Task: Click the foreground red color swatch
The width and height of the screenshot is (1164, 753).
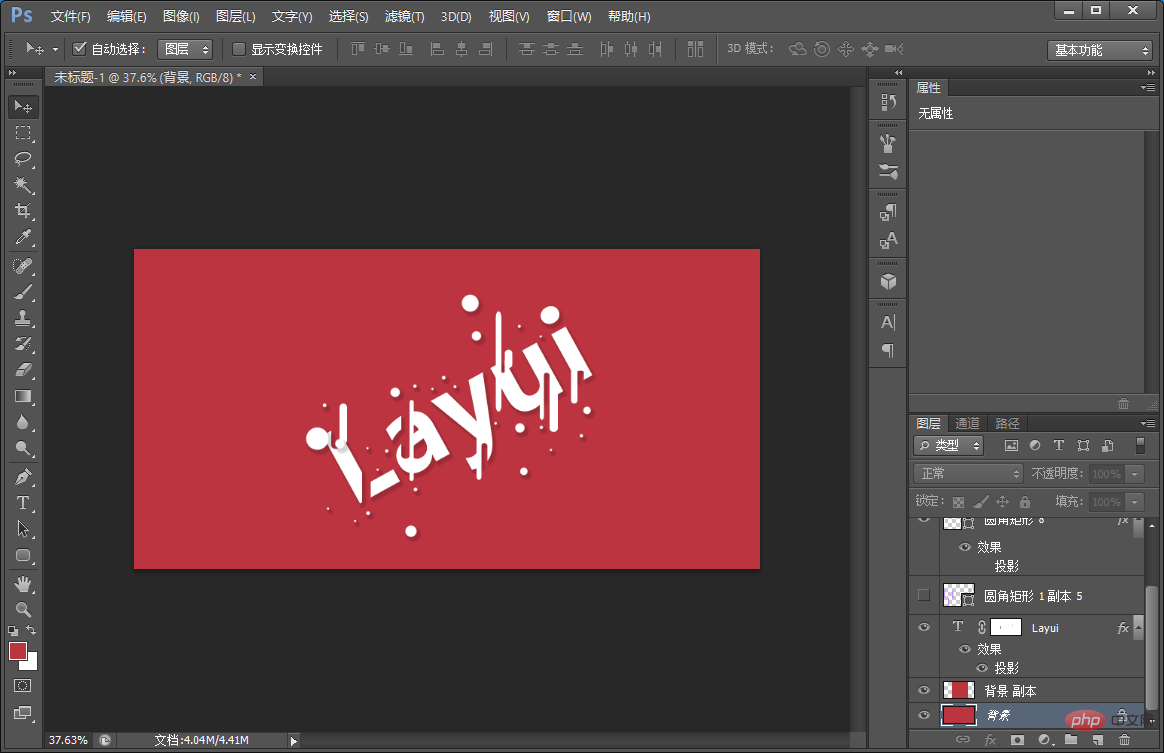Action: [18, 651]
